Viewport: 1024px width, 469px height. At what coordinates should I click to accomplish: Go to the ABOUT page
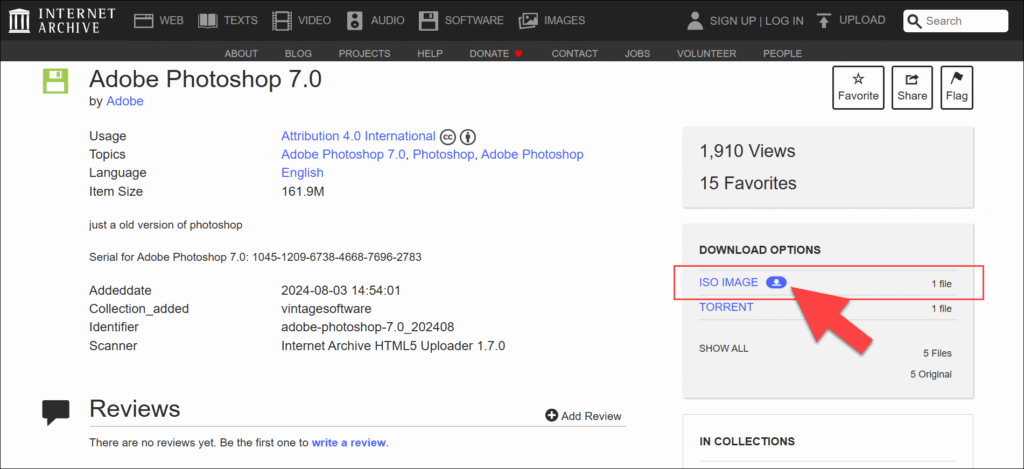tap(241, 54)
